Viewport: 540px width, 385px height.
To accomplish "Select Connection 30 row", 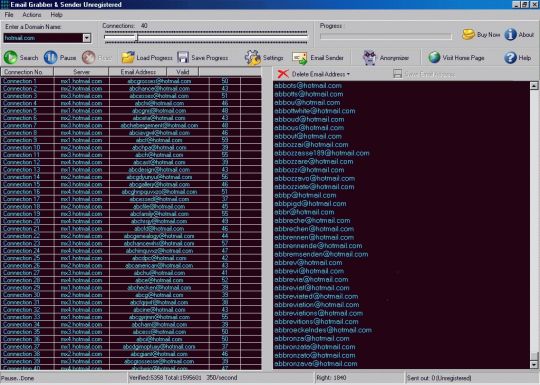I will (x=131, y=295).
